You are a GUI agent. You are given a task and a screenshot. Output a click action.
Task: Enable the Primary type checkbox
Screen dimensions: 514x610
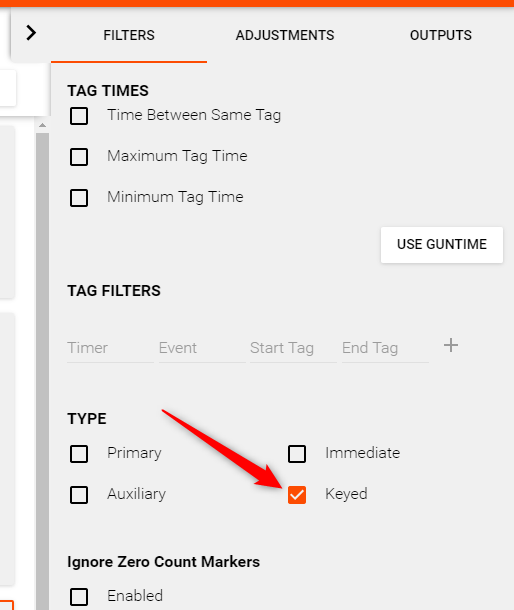(x=79, y=454)
